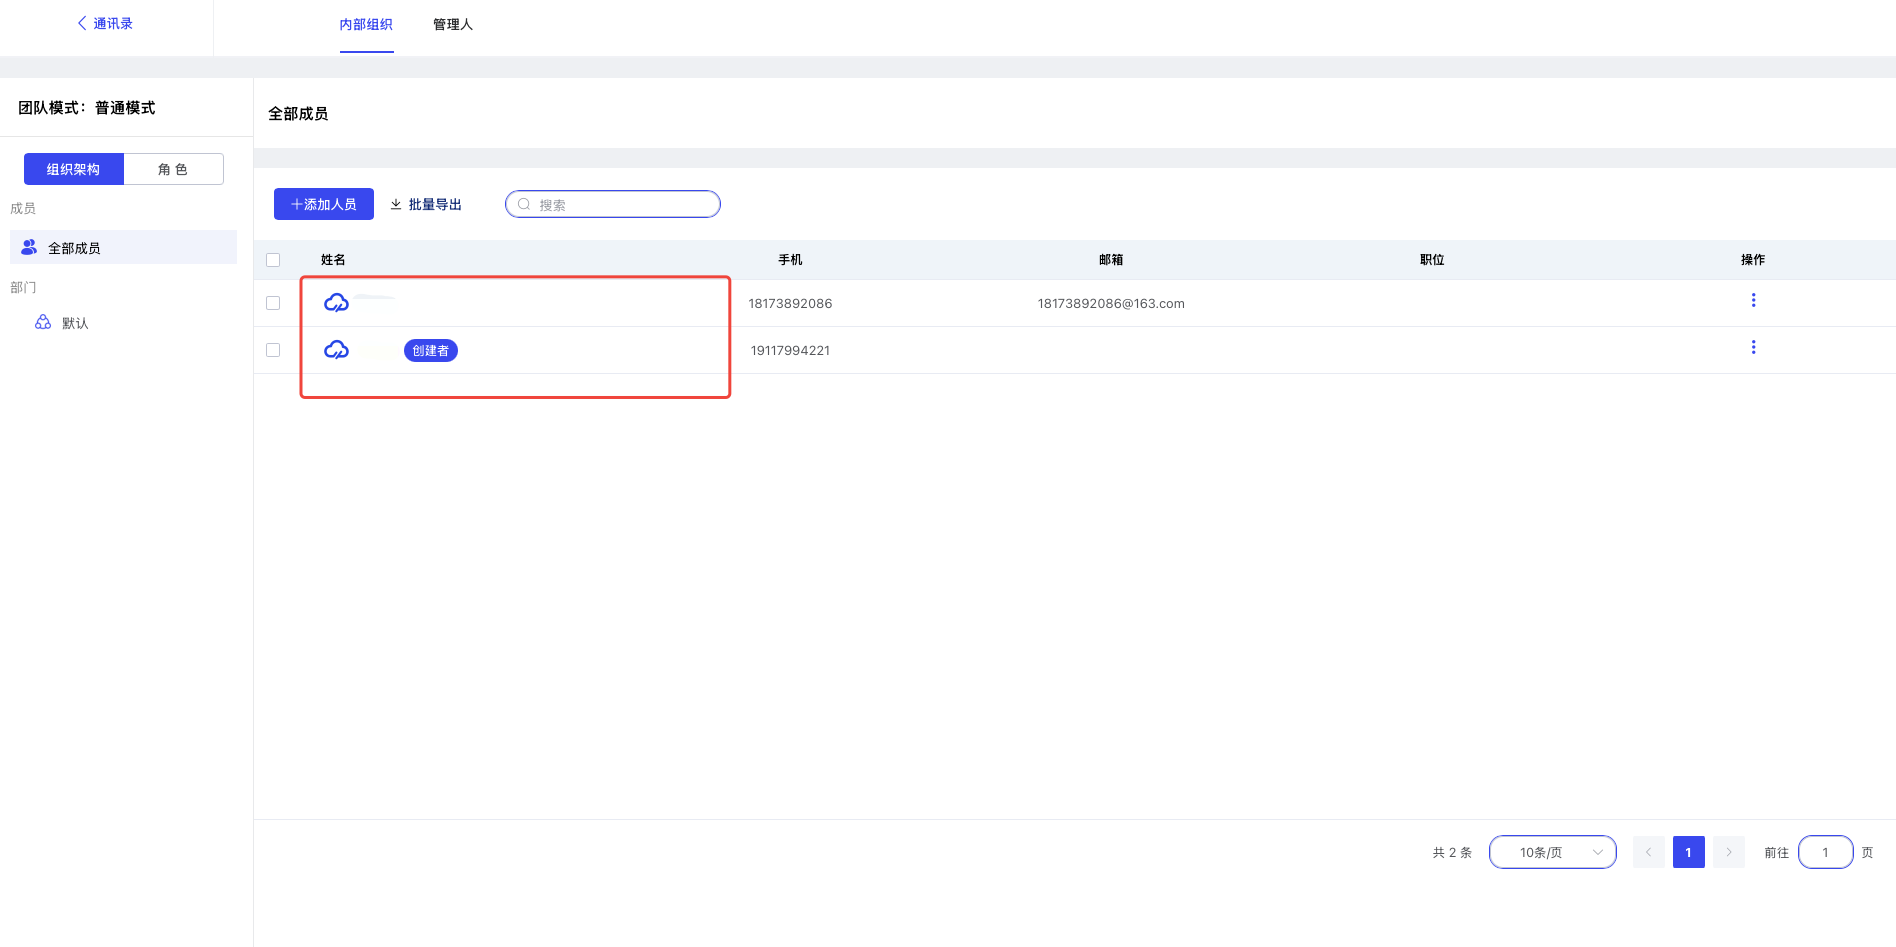Toggle the select-all checkbox in table header
1896x947 pixels.
tap(273, 260)
